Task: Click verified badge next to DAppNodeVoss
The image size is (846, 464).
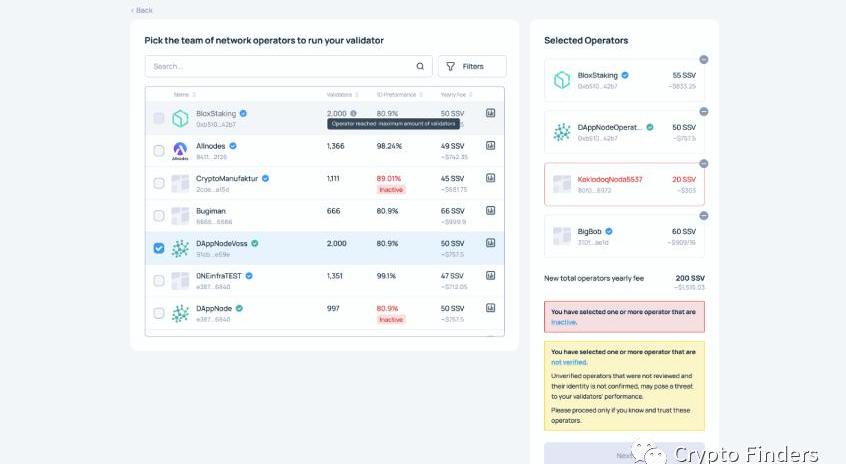Action: pyautogui.click(x=255, y=243)
